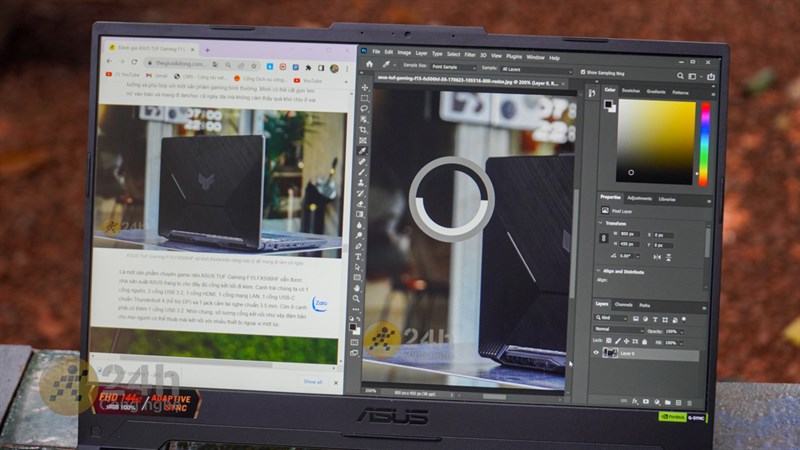The height and width of the screenshot is (450, 800).
Task: Select the Crop tool
Action: (363, 130)
